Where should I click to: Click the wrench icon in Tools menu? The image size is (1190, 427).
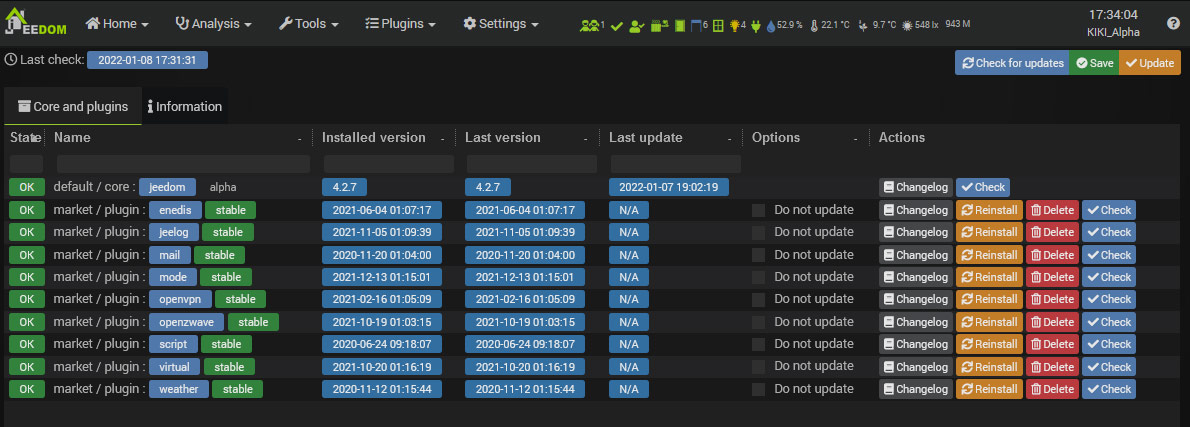285,24
